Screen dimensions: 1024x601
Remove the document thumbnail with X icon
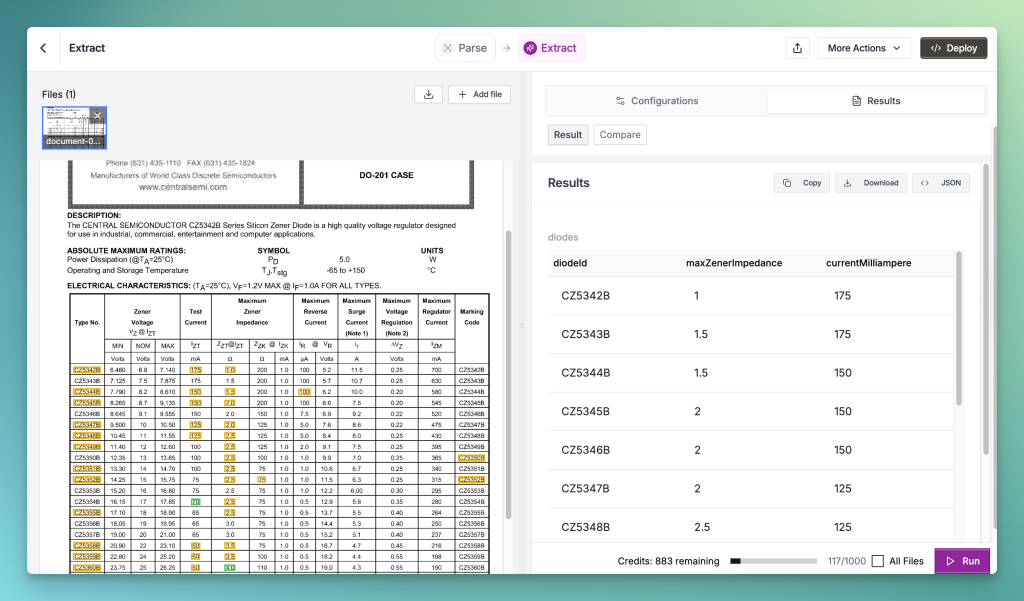point(98,115)
